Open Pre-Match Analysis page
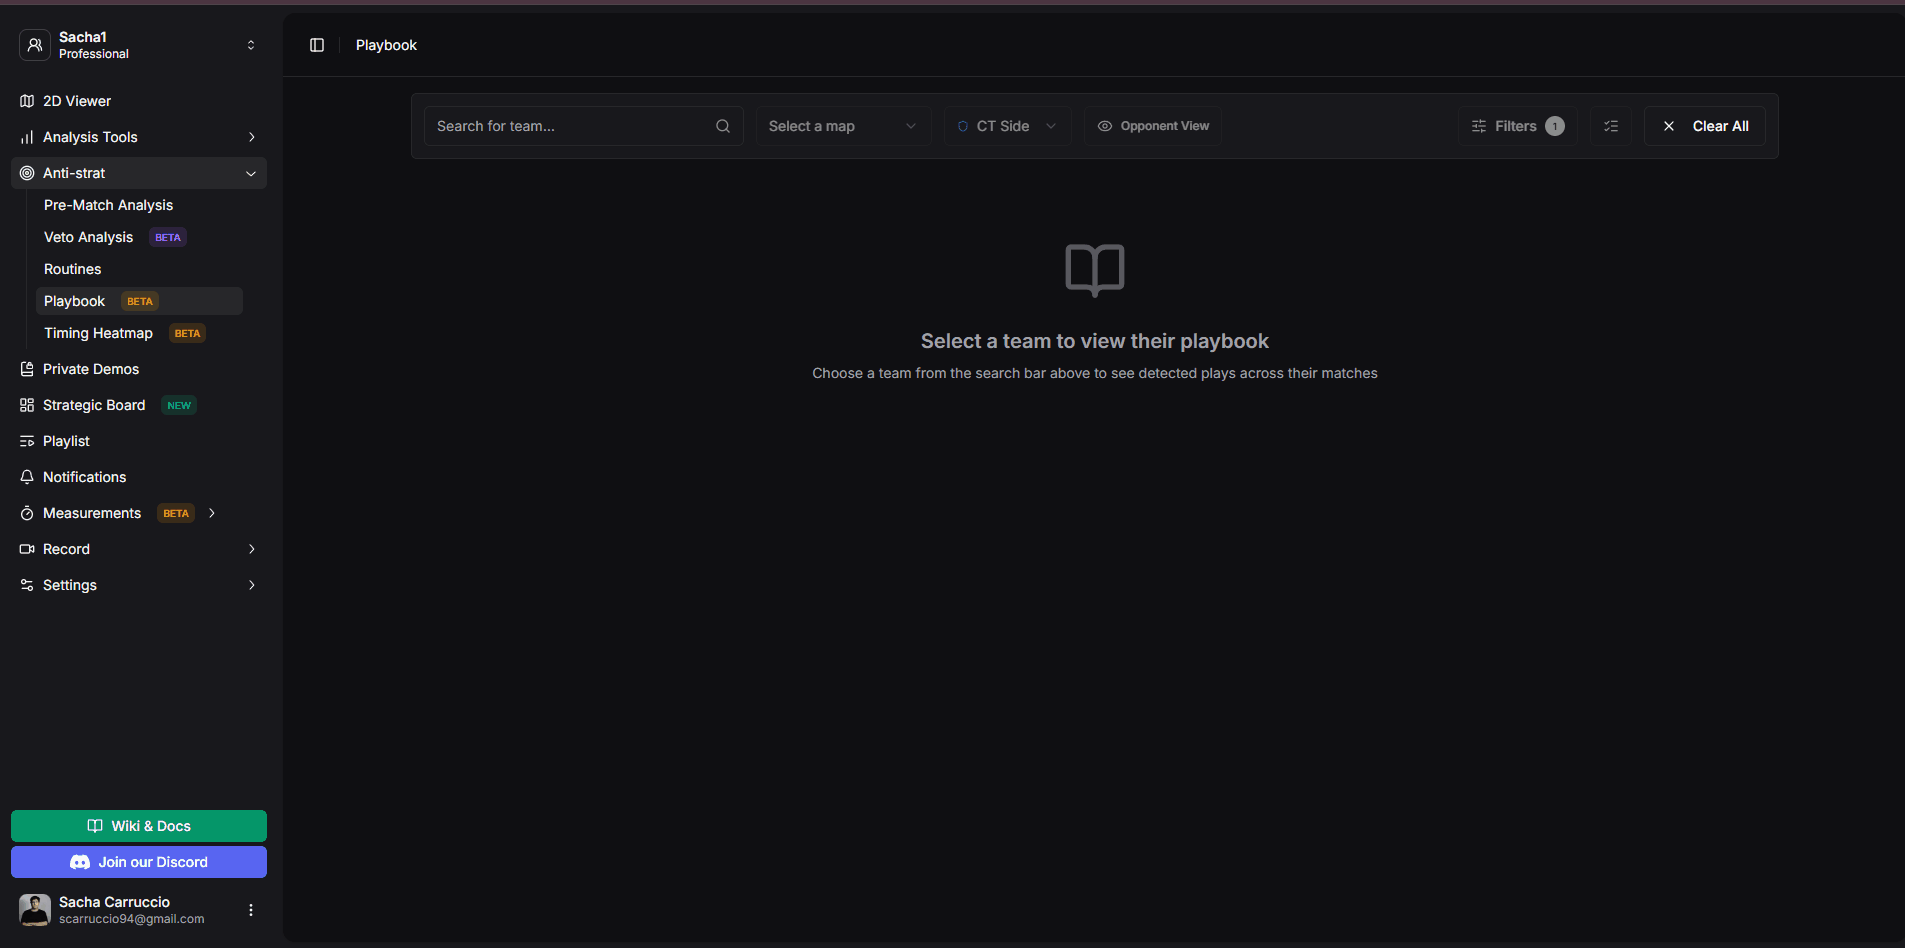This screenshot has width=1905, height=948. pos(108,205)
